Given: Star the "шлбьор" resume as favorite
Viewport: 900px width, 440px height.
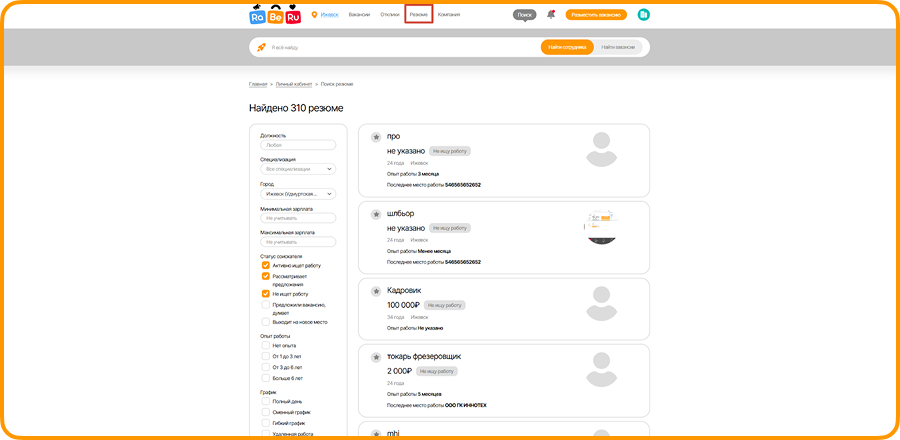Looking at the screenshot, I should pos(375,214).
